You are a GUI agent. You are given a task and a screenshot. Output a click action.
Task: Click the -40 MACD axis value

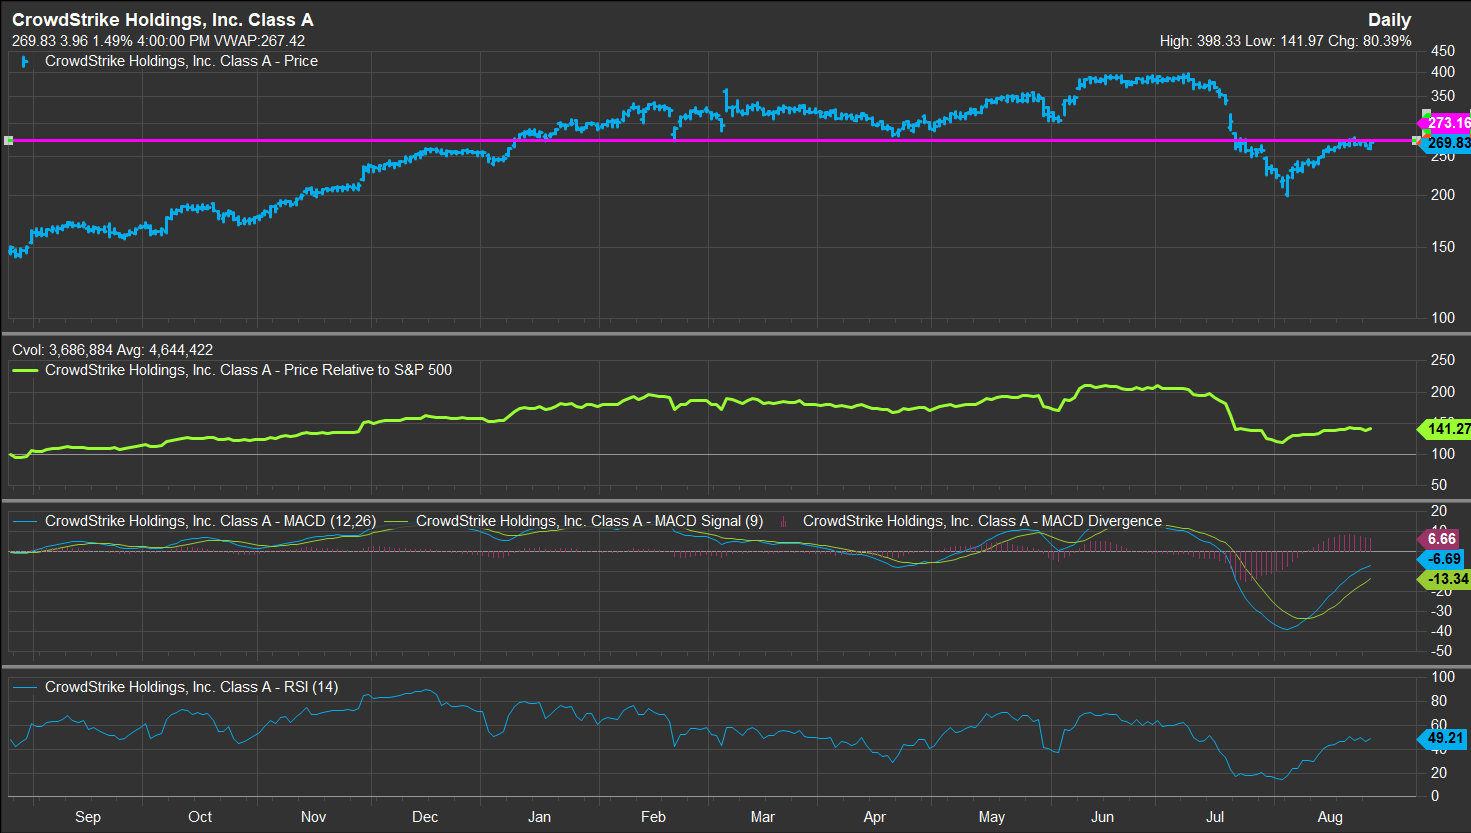tap(1440, 631)
